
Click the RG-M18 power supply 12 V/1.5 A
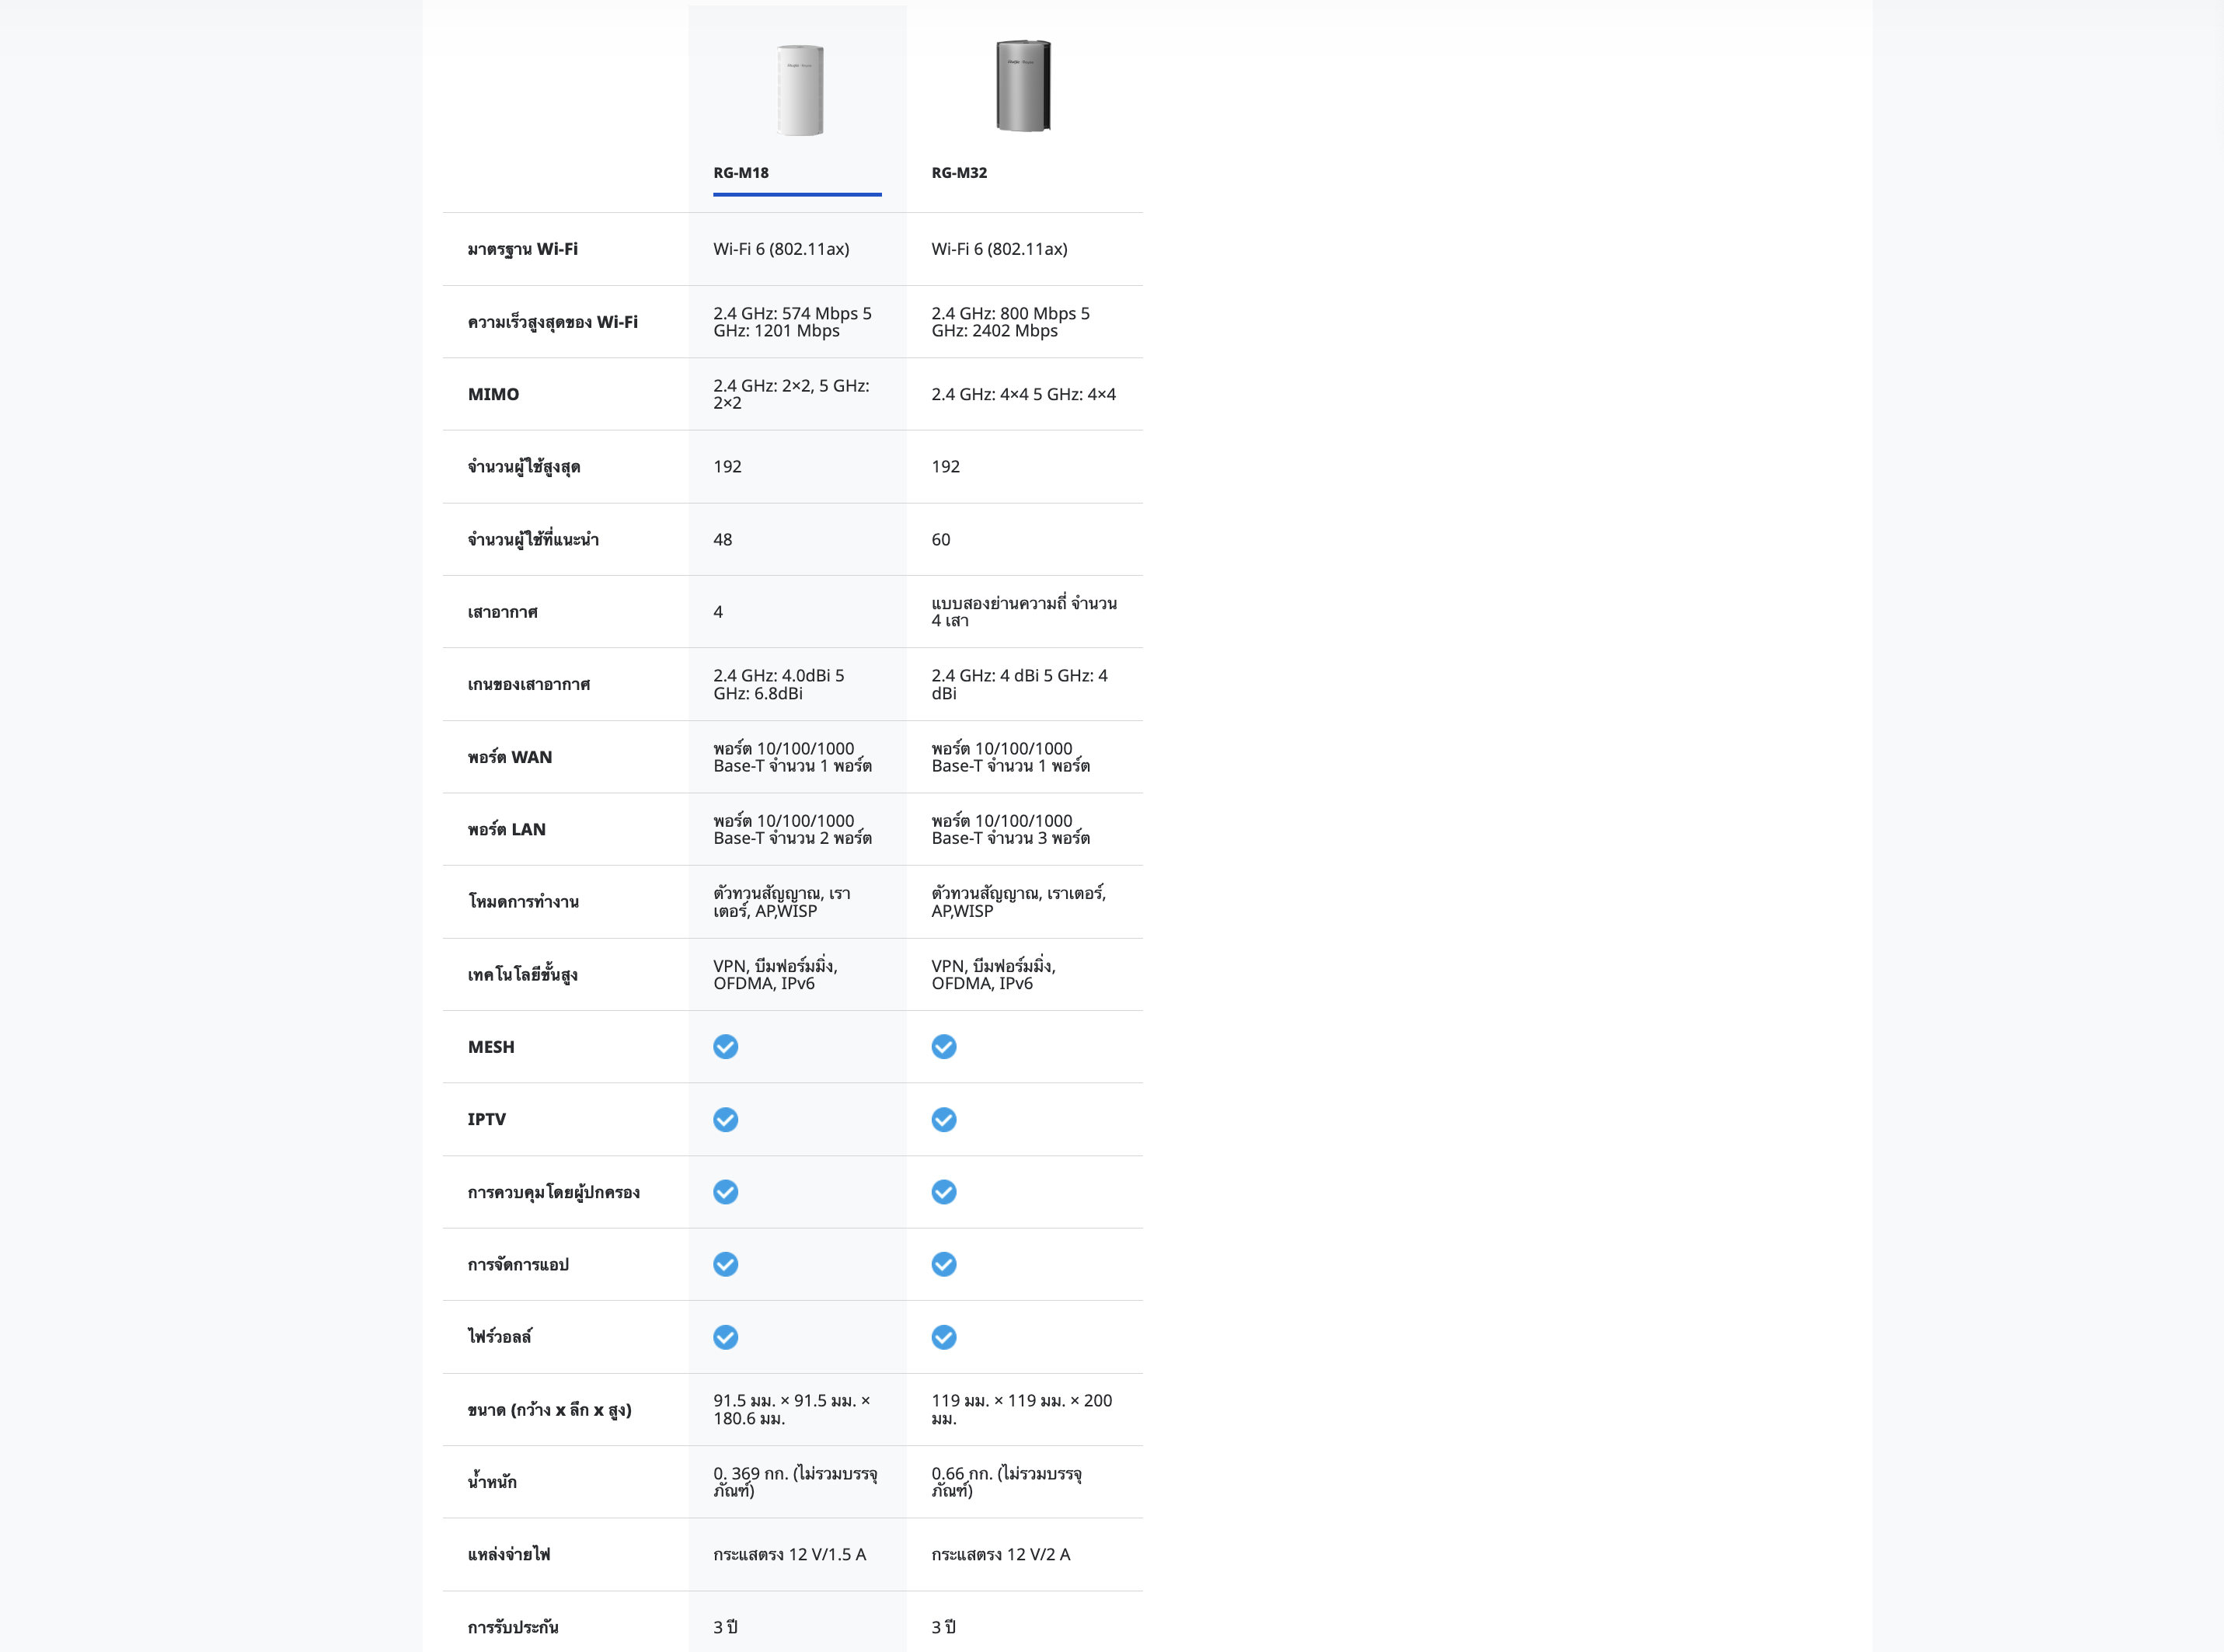(789, 1554)
